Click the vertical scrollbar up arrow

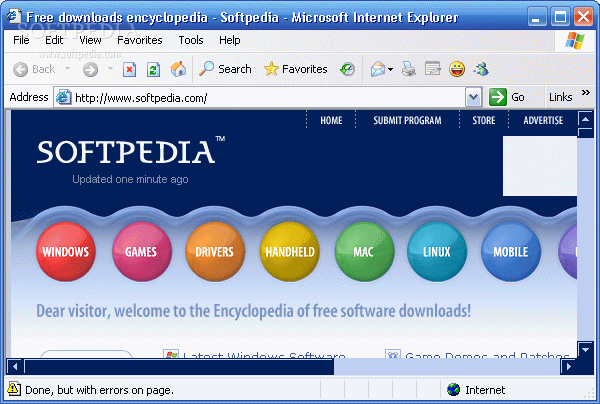585,119
